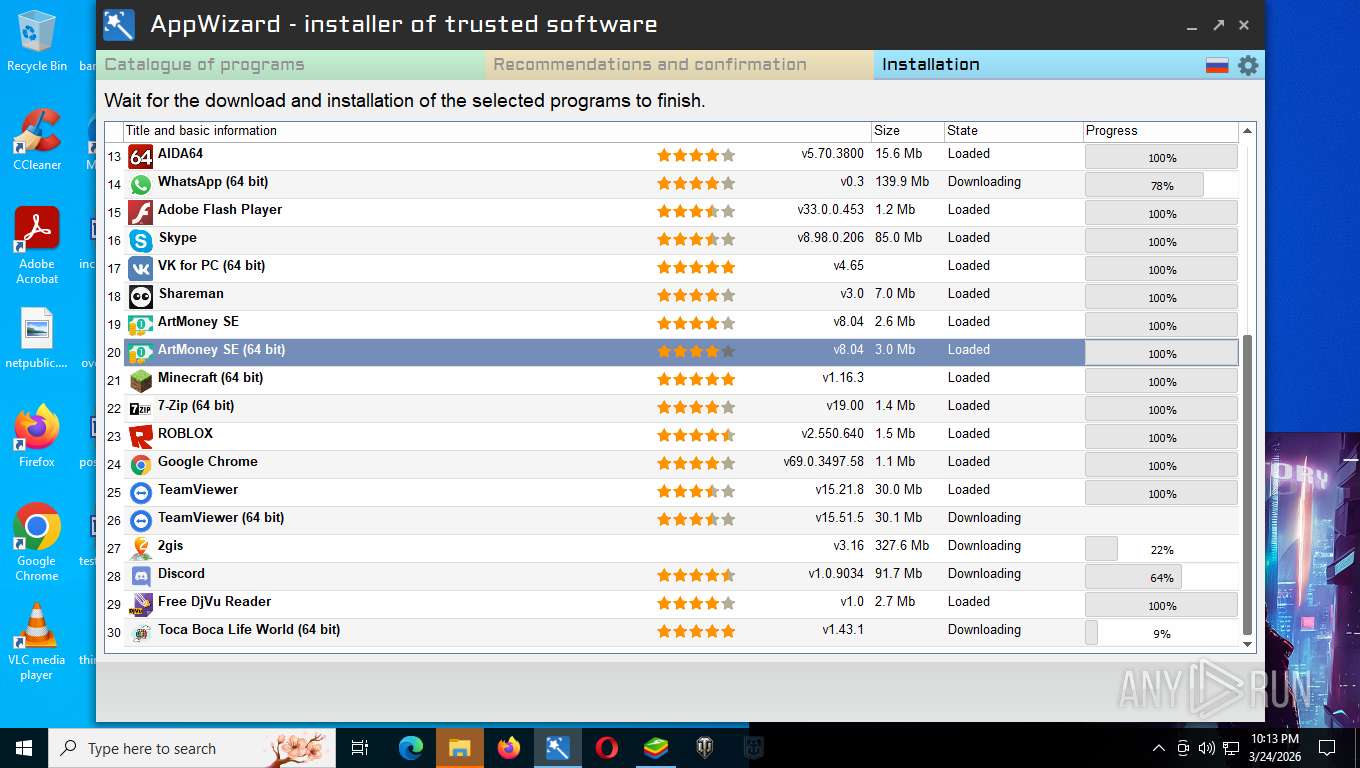Open BlueStacks from the taskbar
This screenshot has width=1360, height=768.
click(655, 747)
